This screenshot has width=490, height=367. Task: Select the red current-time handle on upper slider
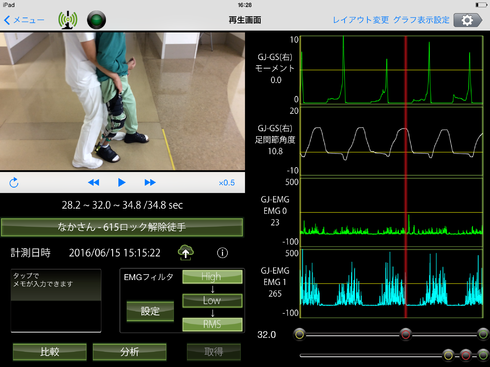point(406,334)
